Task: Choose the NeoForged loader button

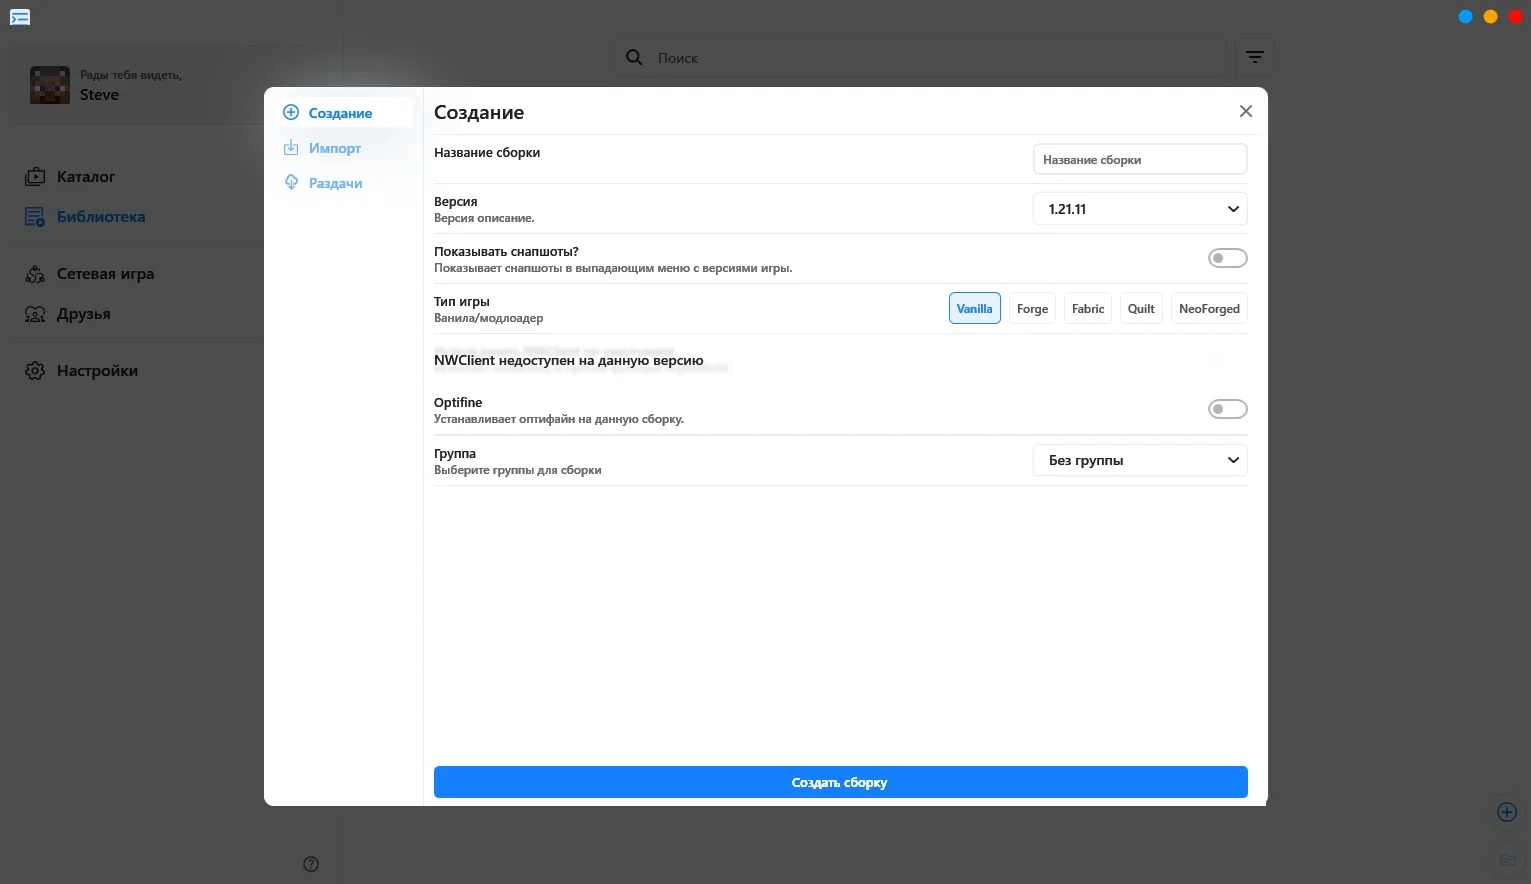Action: click(x=1209, y=309)
